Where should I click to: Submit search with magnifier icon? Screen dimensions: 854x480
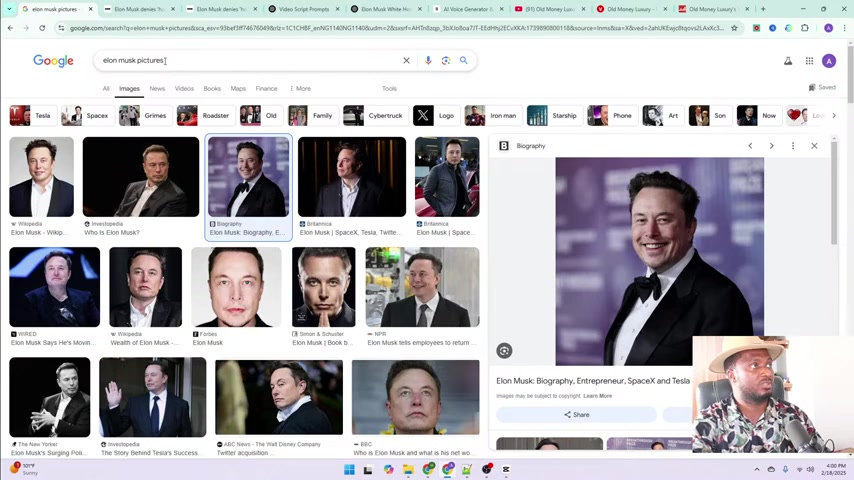tap(463, 60)
